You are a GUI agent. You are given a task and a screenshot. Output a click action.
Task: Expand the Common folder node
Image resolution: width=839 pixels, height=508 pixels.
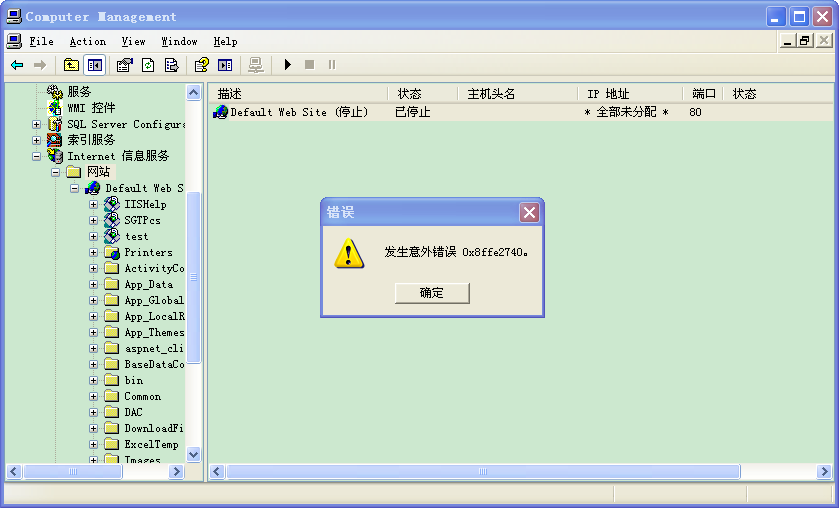94,397
